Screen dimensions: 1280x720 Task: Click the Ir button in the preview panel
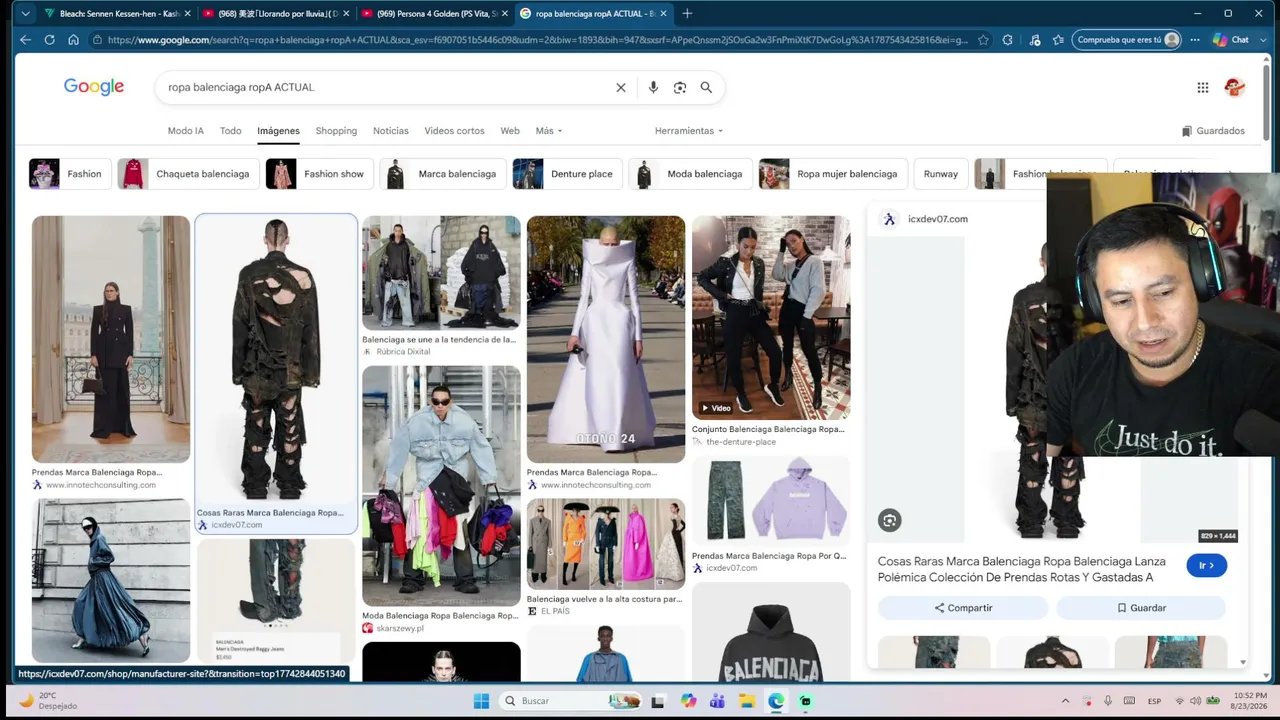click(1207, 565)
